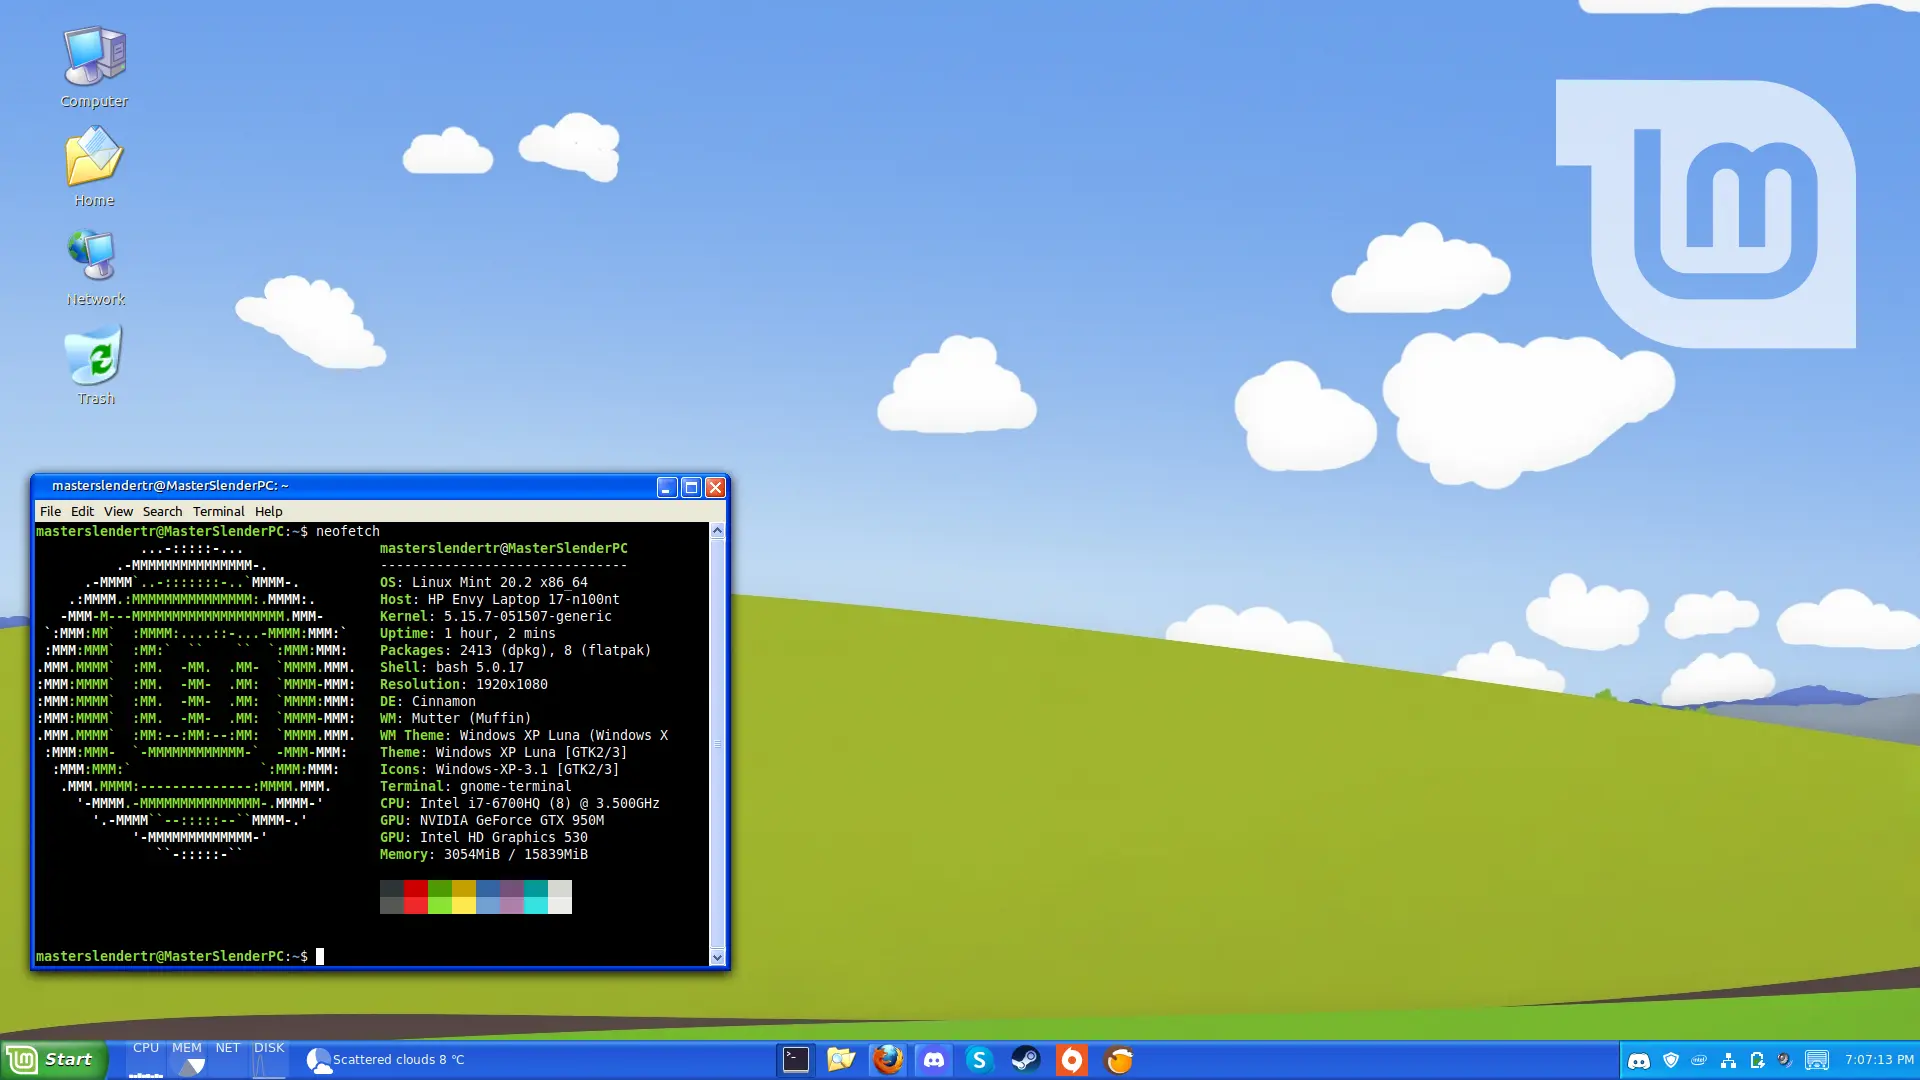This screenshot has width=1920, height=1080.
Task: Click the 'DE: Cinnamon' line
Action: [428, 701]
